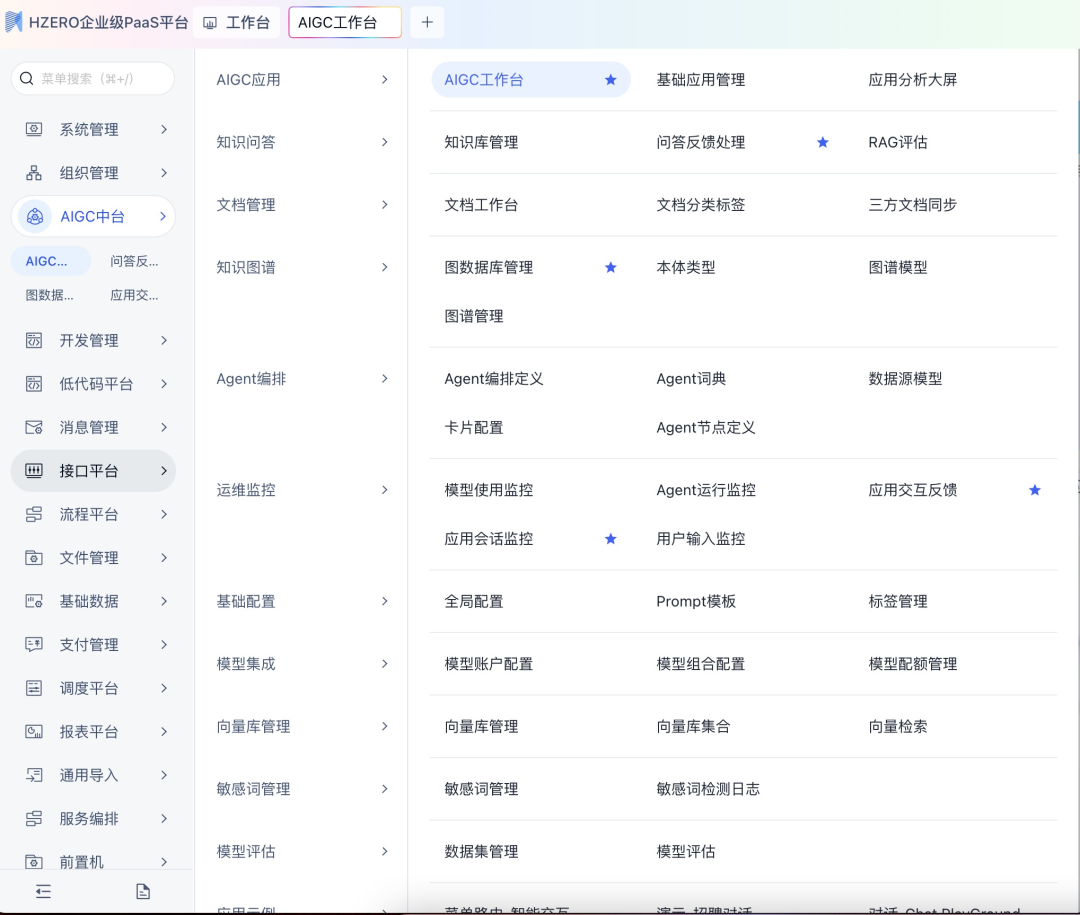The height and width of the screenshot is (915, 1080).
Task: Click the 组织管理 hierarchy icon
Action: [34, 173]
